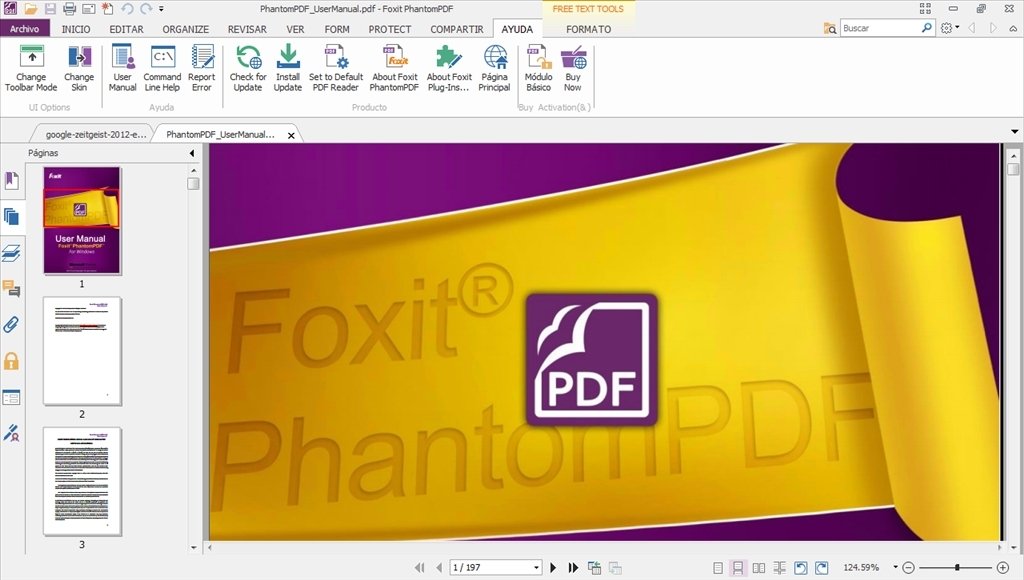
Task: Open the Layers side panel
Action: (x=11, y=252)
